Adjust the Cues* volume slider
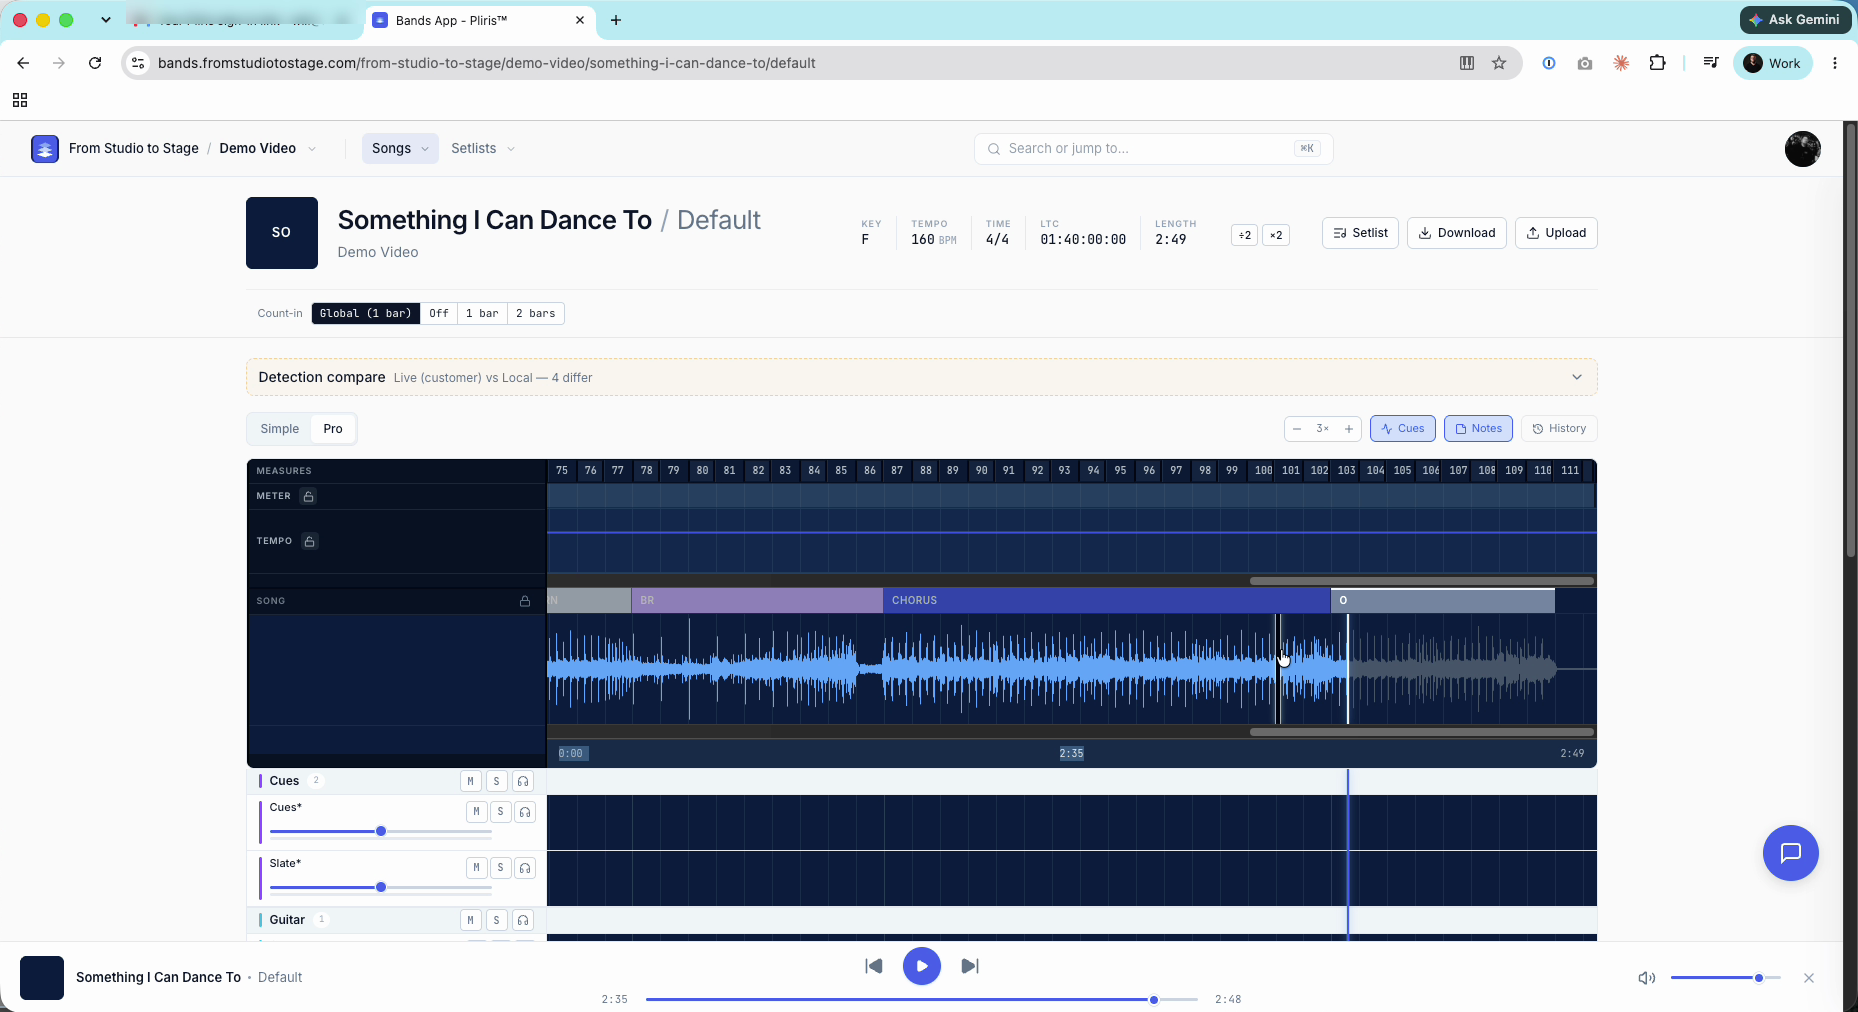 381,832
